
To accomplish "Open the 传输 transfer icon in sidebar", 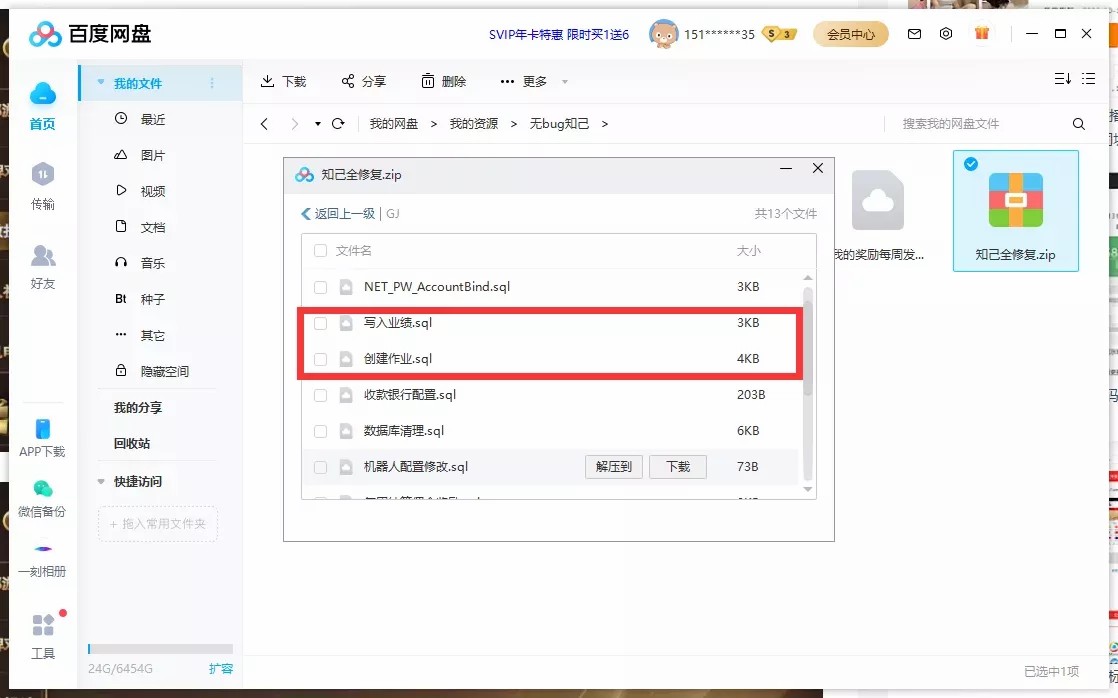I will pos(43,174).
